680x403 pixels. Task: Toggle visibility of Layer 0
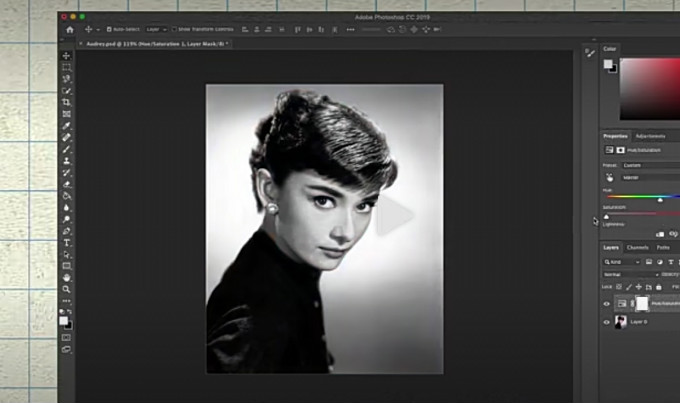pos(606,322)
